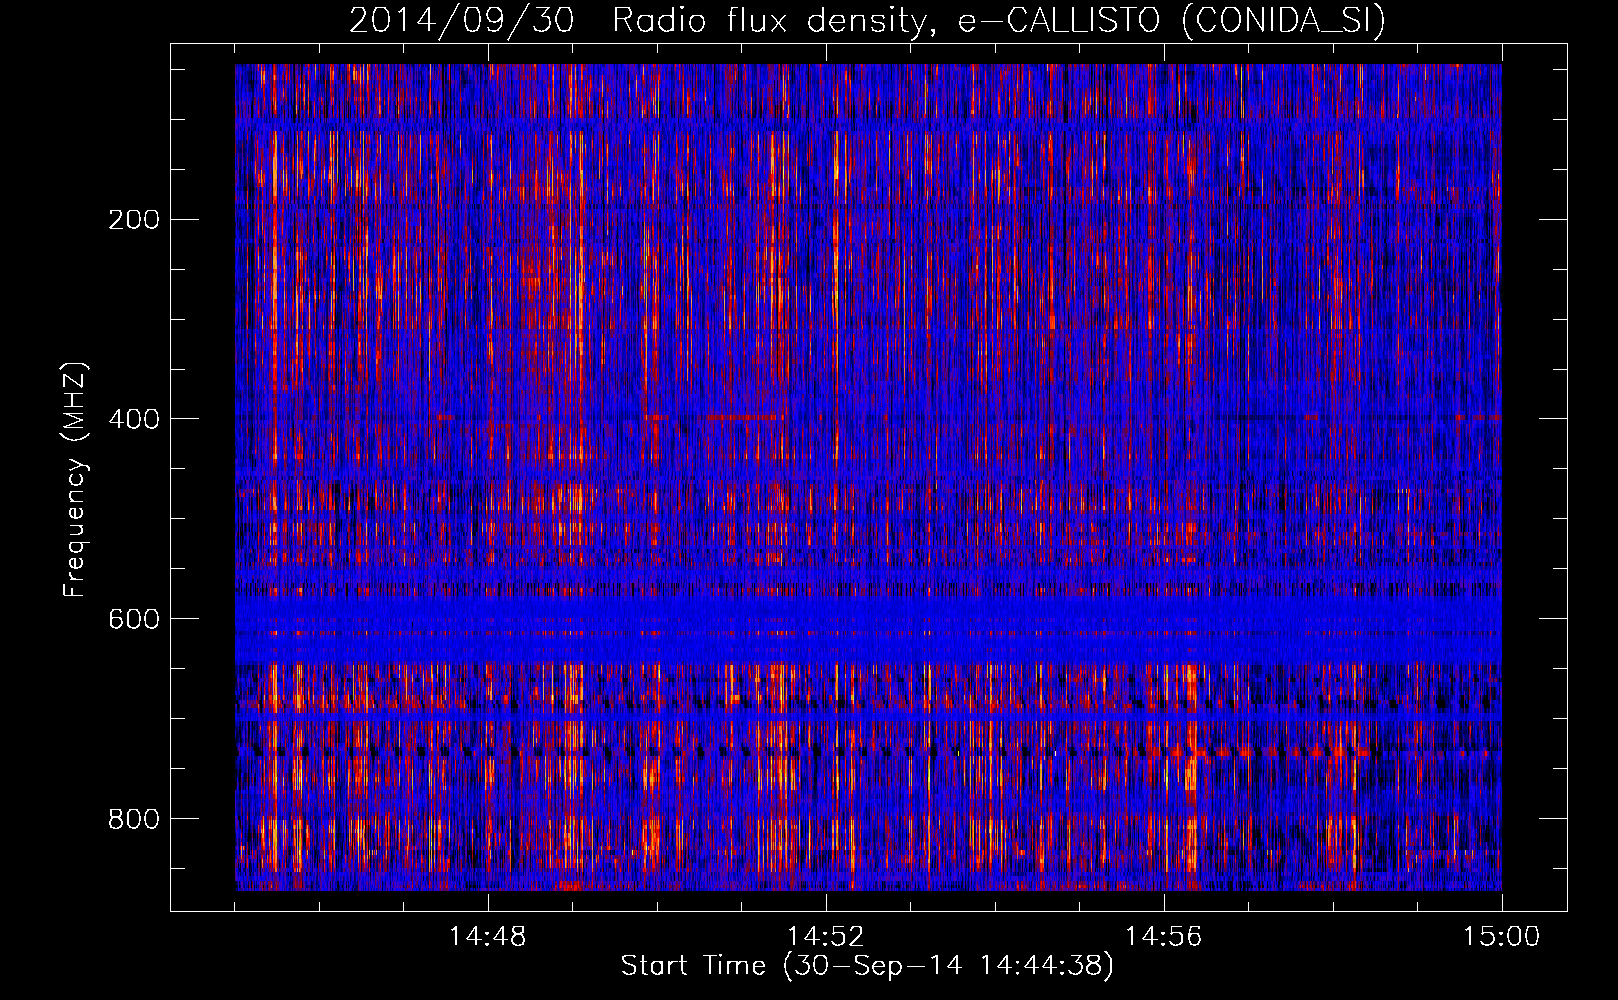Click the 600 frequency tick label
The height and width of the screenshot is (1000, 1618).
pos(134,619)
